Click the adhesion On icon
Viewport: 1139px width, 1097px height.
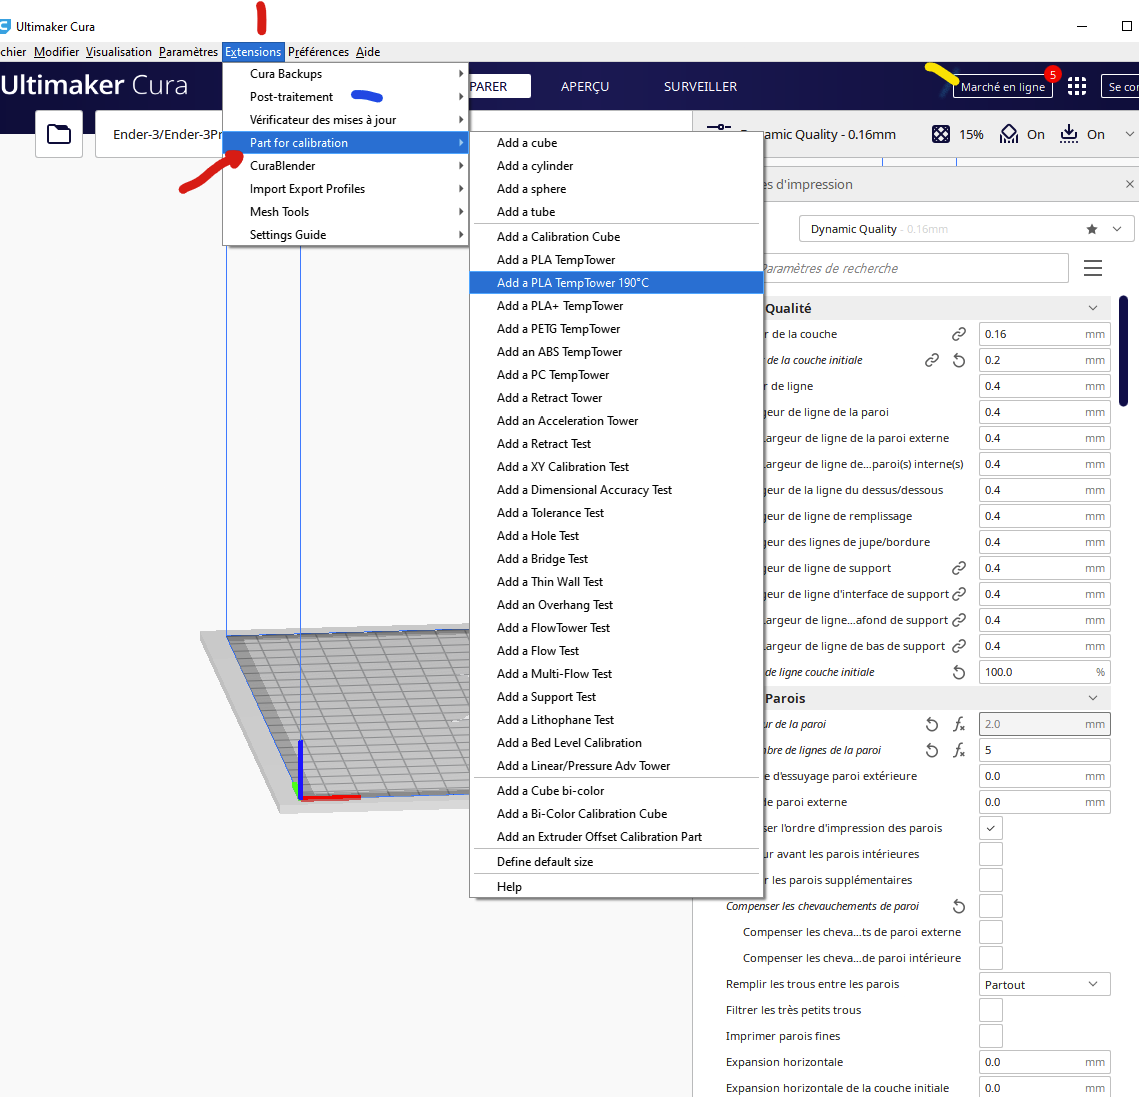click(1069, 134)
